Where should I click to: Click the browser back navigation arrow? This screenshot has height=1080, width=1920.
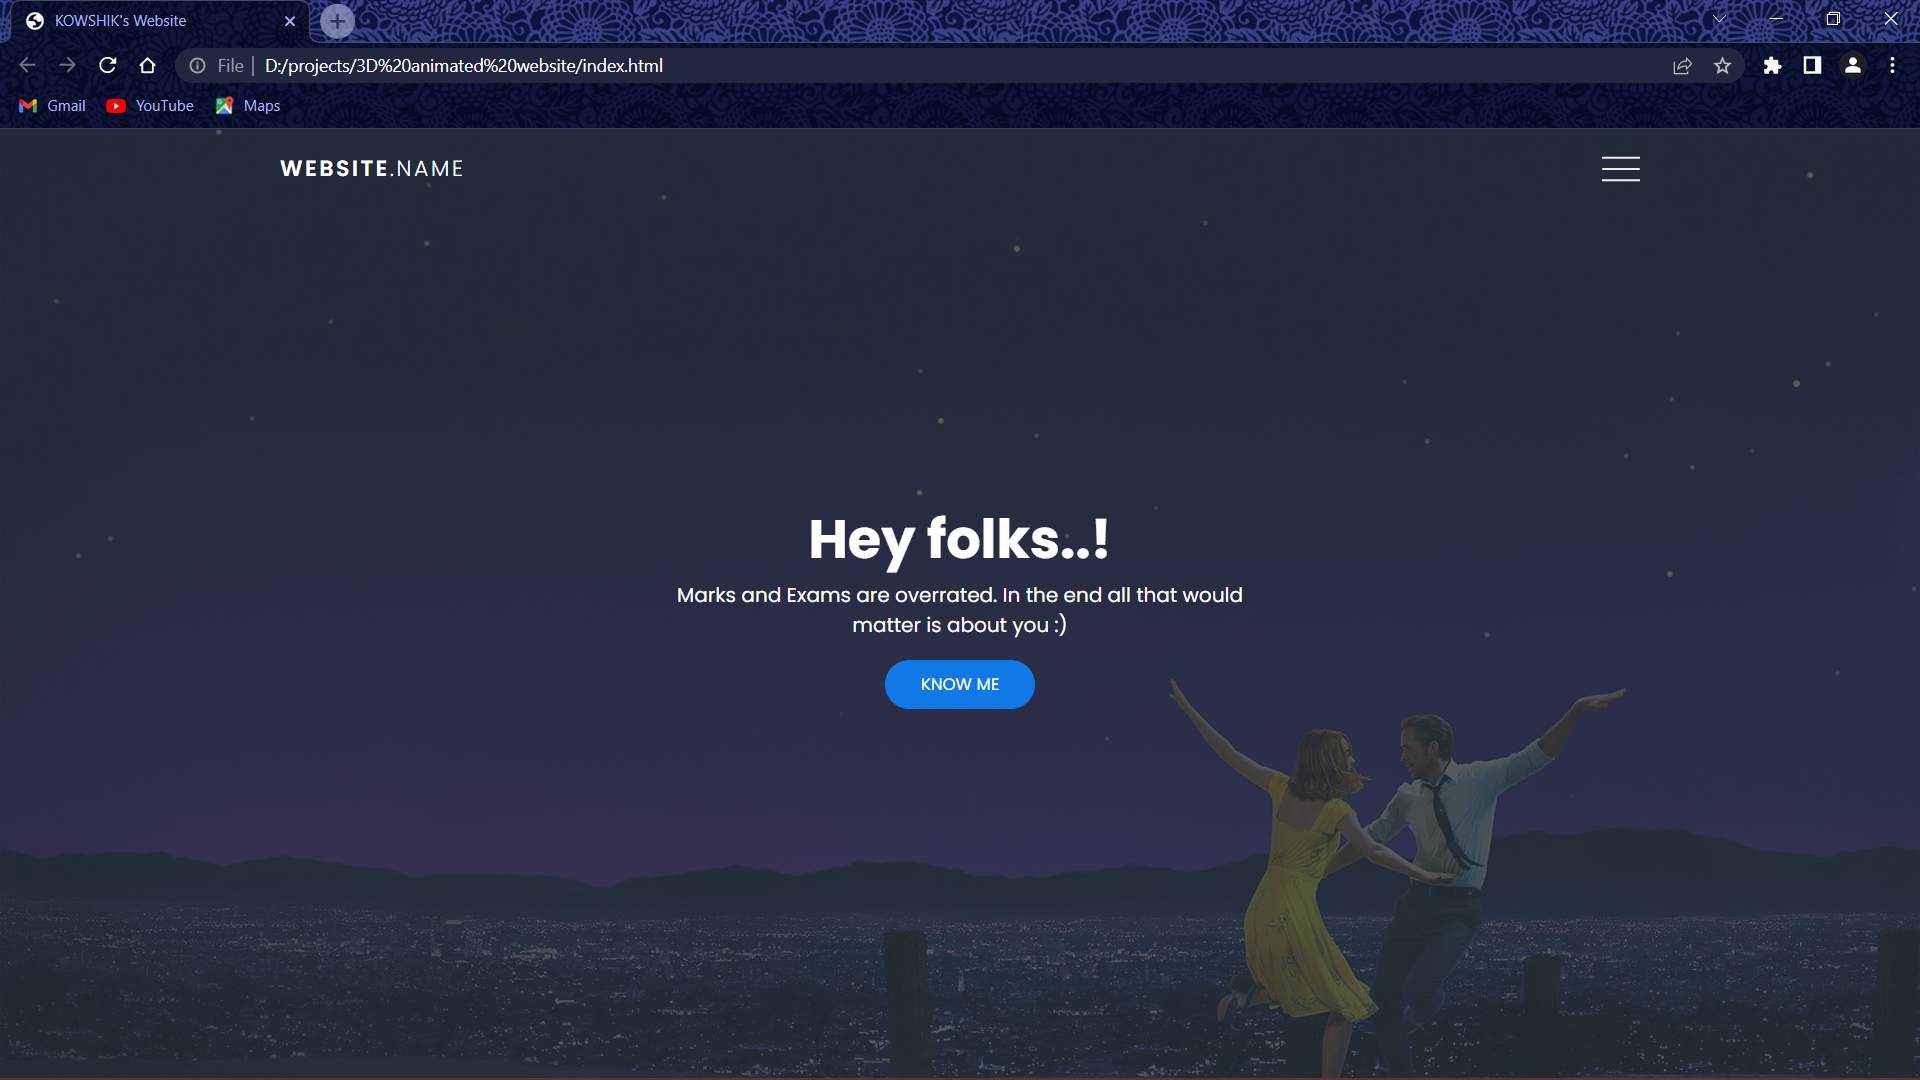(x=26, y=65)
